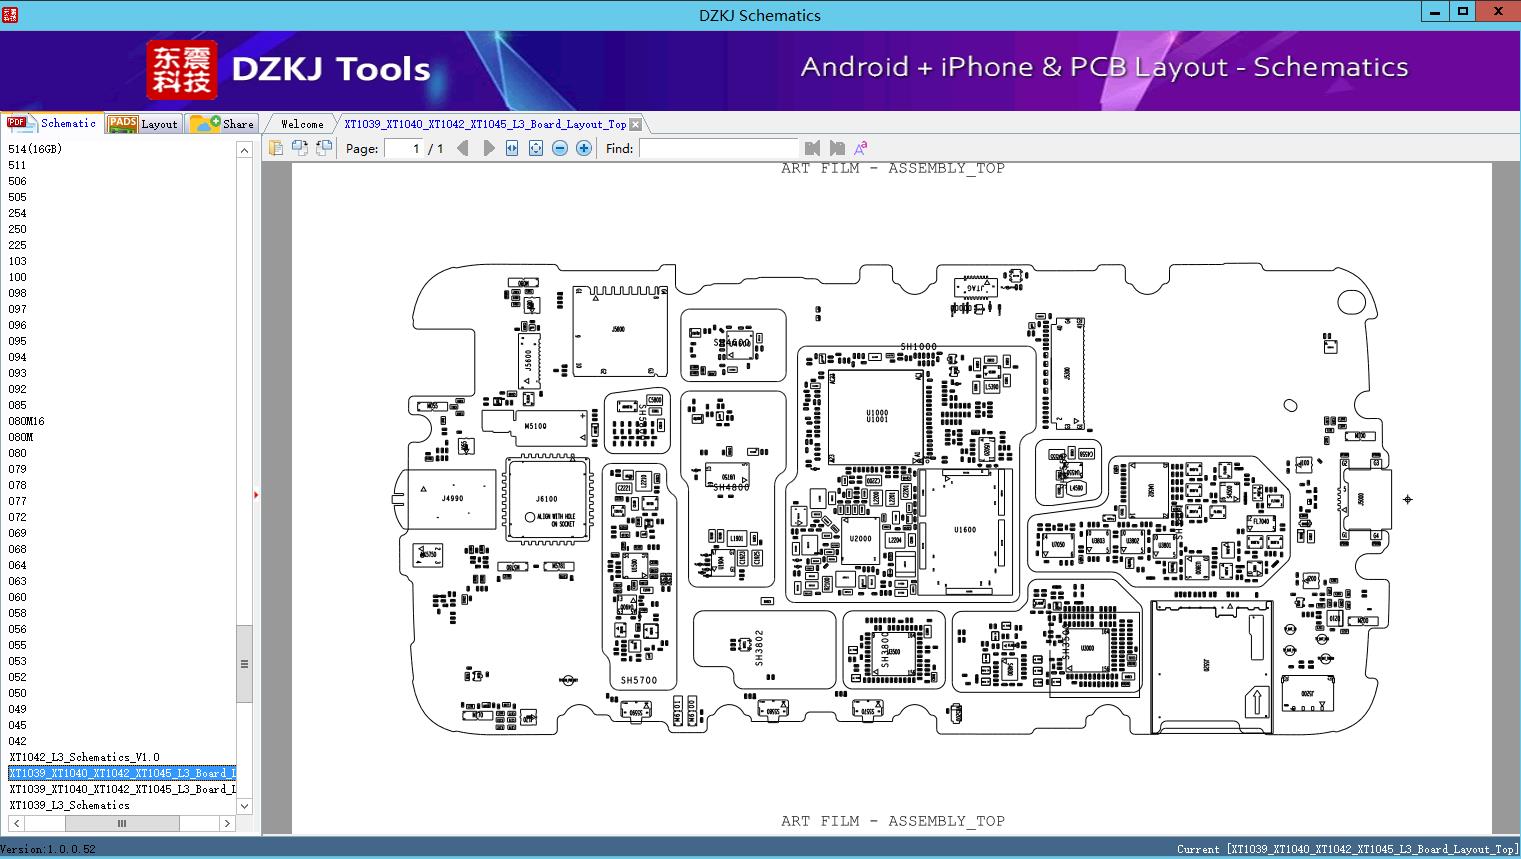1521x859 pixels.
Task: Open the Schematic tab
Action: (52, 123)
